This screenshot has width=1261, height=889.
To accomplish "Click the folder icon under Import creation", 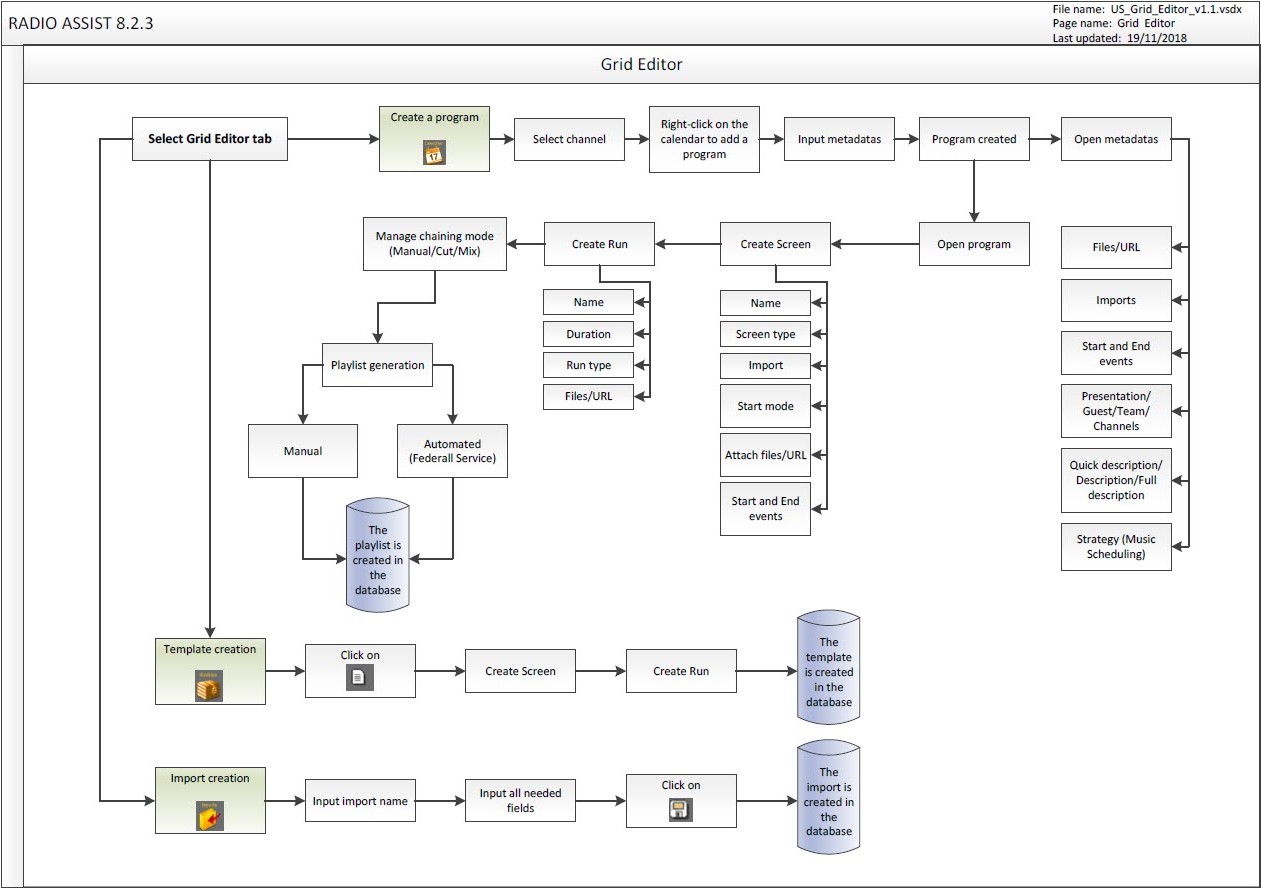I will 209,815.
